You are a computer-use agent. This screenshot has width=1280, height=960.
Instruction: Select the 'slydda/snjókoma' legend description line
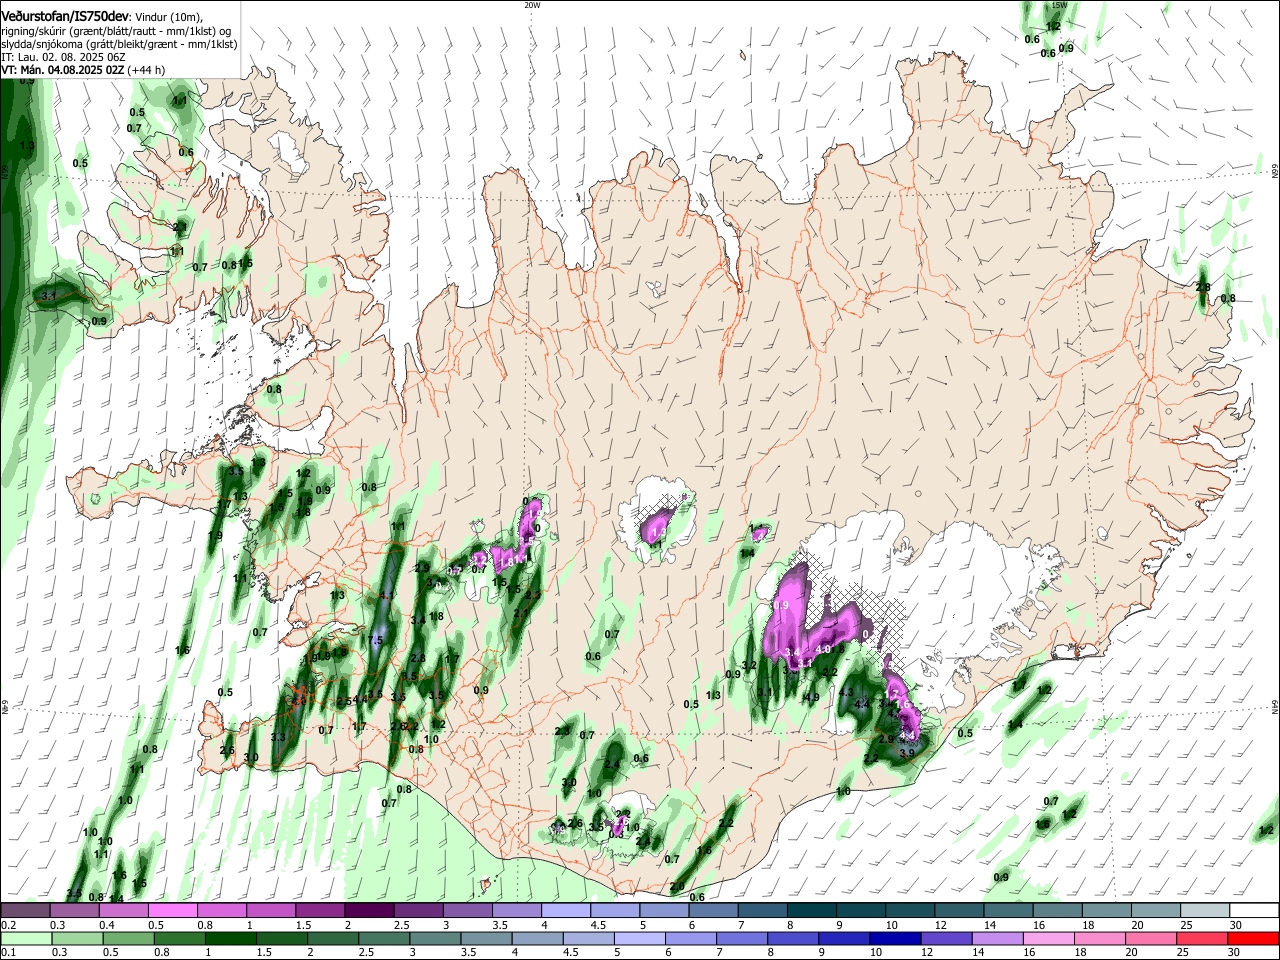point(119,44)
